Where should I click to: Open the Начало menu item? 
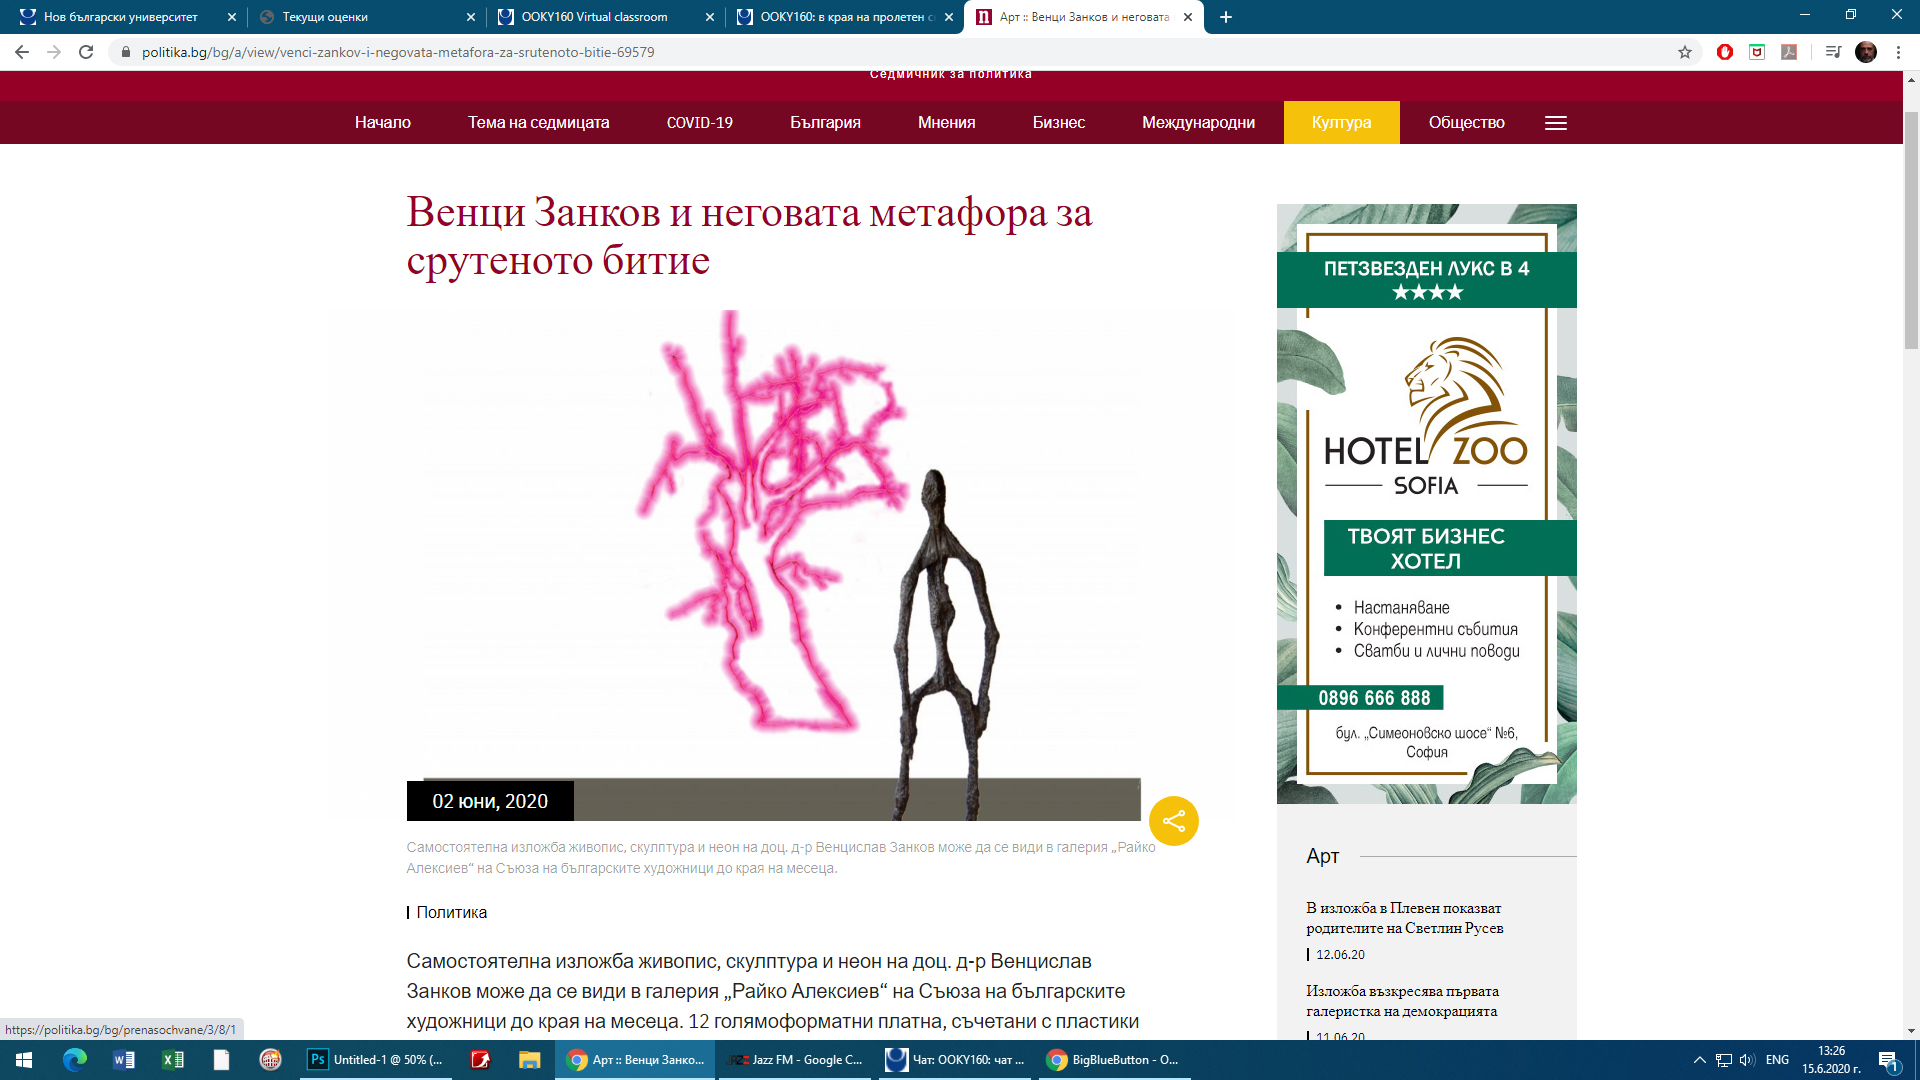tap(383, 123)
